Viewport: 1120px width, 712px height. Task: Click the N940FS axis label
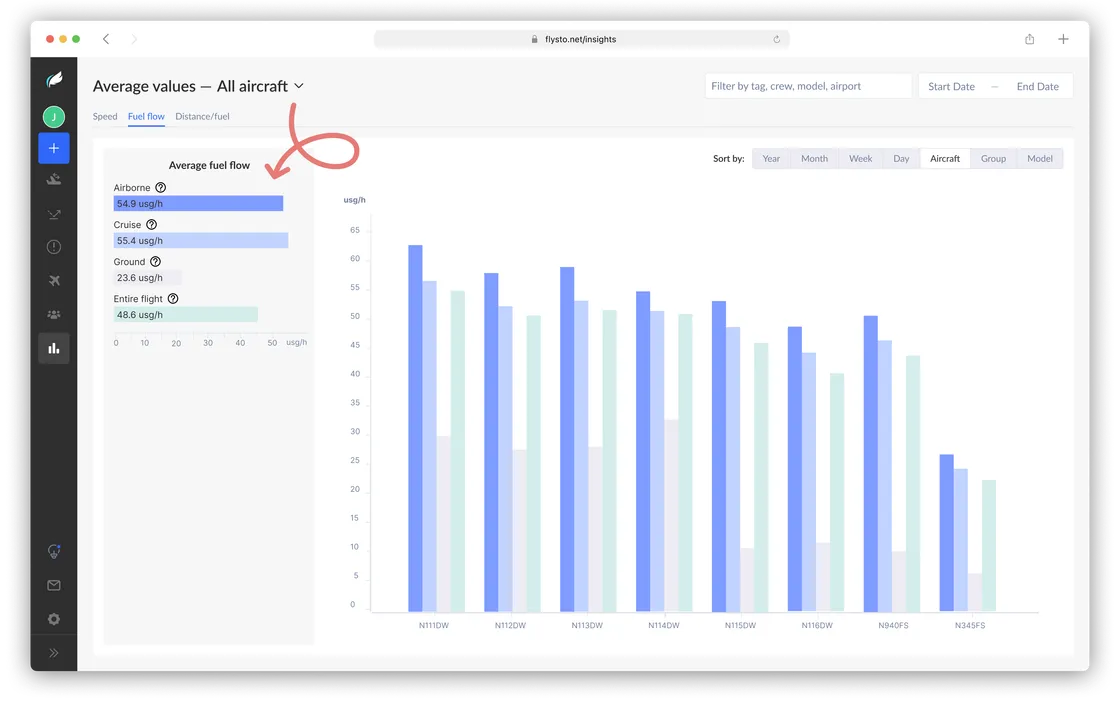click(894, 626)
